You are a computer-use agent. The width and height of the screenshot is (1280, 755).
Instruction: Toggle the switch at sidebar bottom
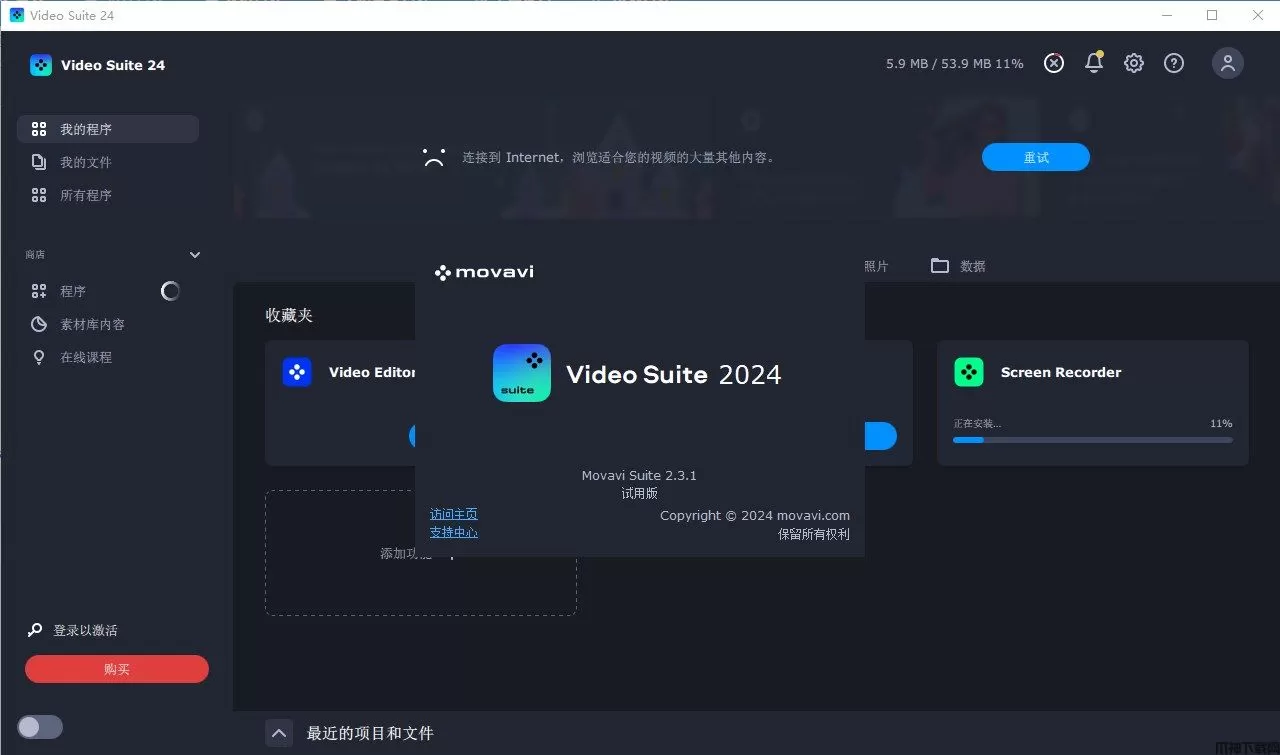click(x=40, y=727)
